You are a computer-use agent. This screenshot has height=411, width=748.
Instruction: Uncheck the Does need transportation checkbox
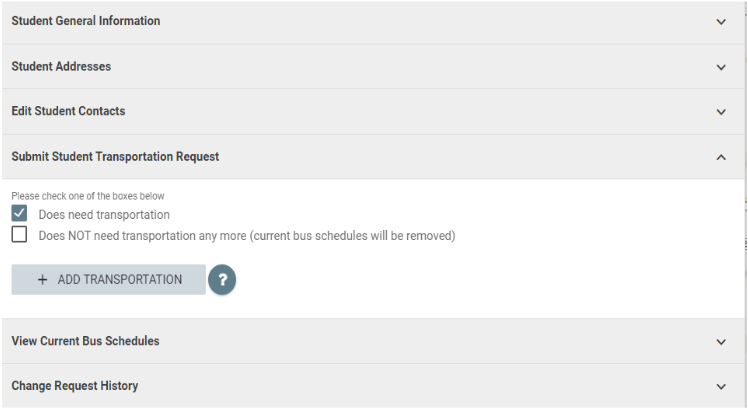(x=19, y=213)
